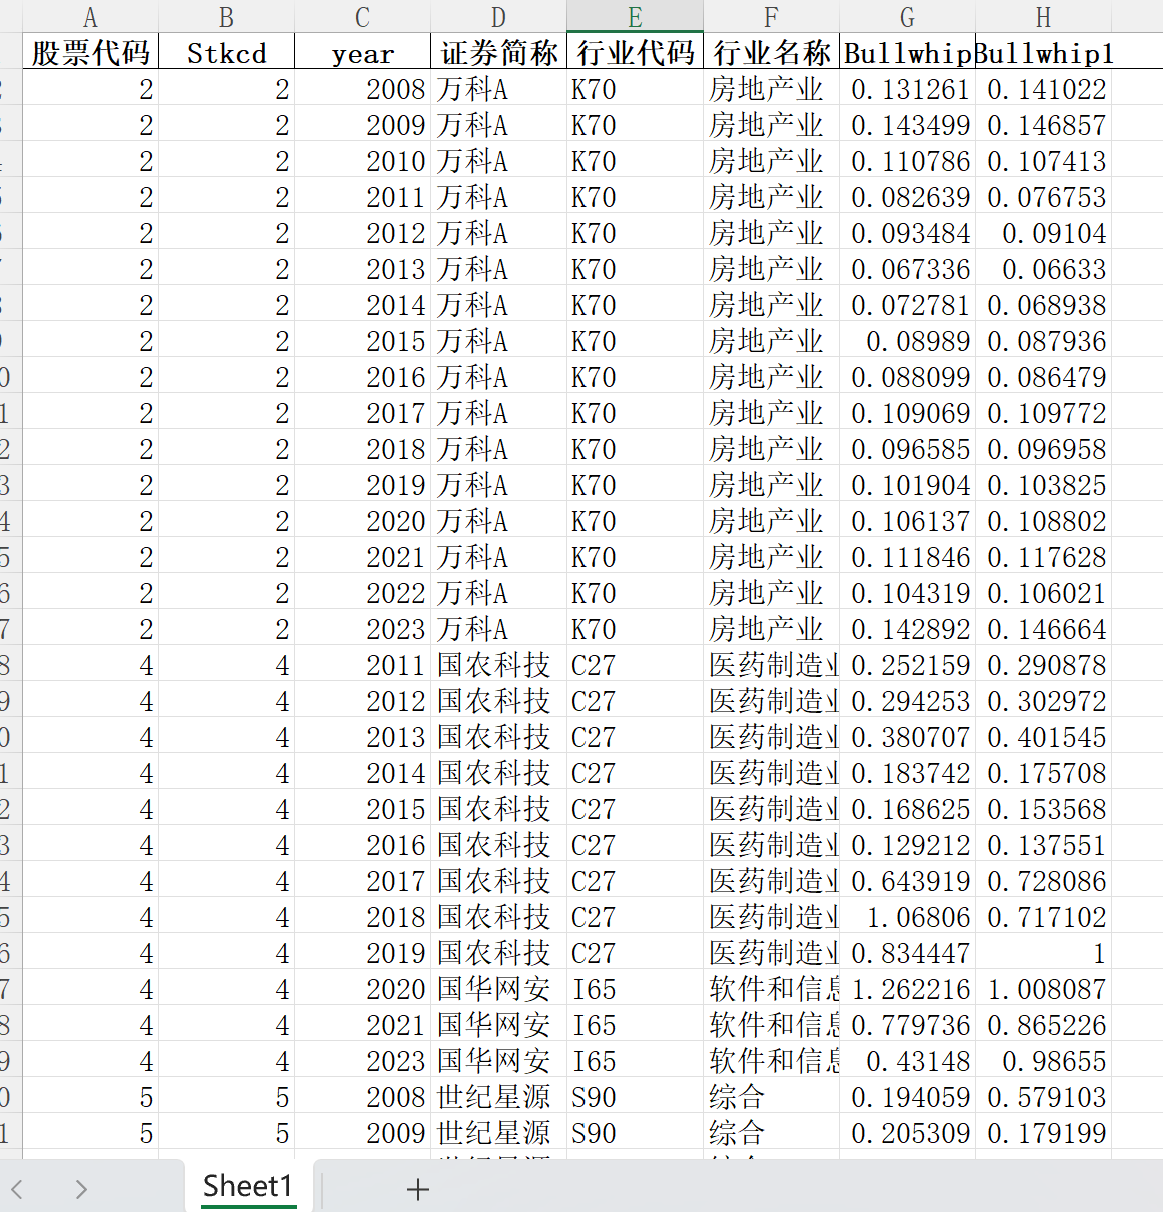Select the cell with value 0.06633
The image size is (1164, 1212).
1043,269
